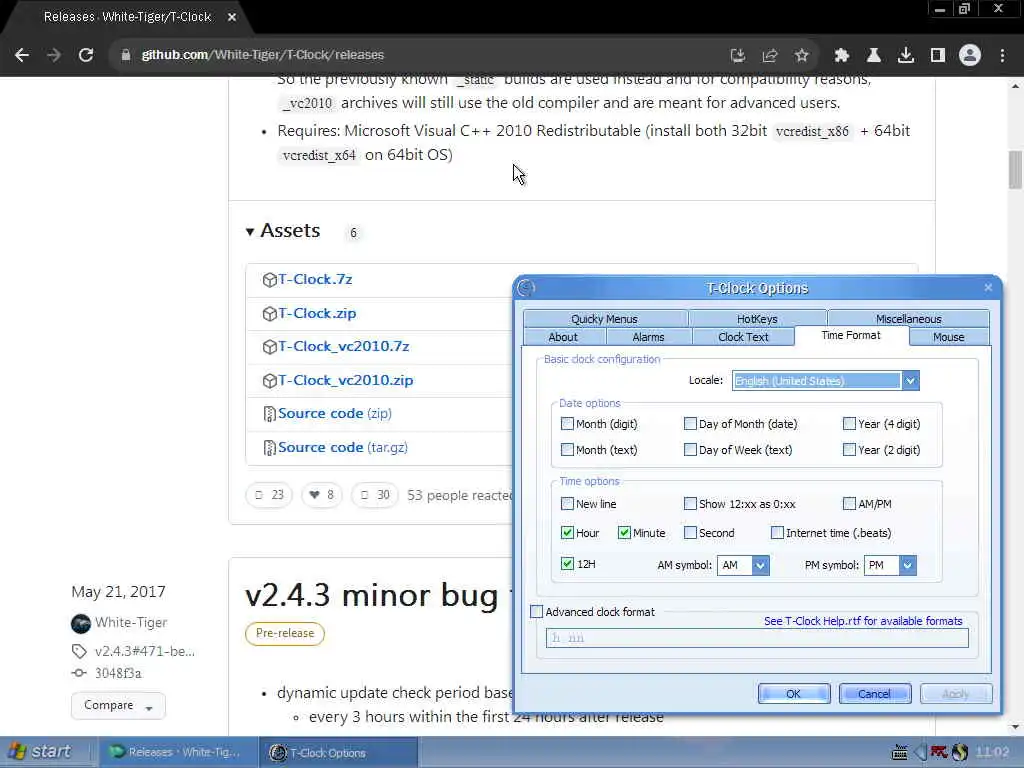The height and width of the screenshot is (768, 1024).
Task: Click the volume speaker tray icon
Action: 920,752
